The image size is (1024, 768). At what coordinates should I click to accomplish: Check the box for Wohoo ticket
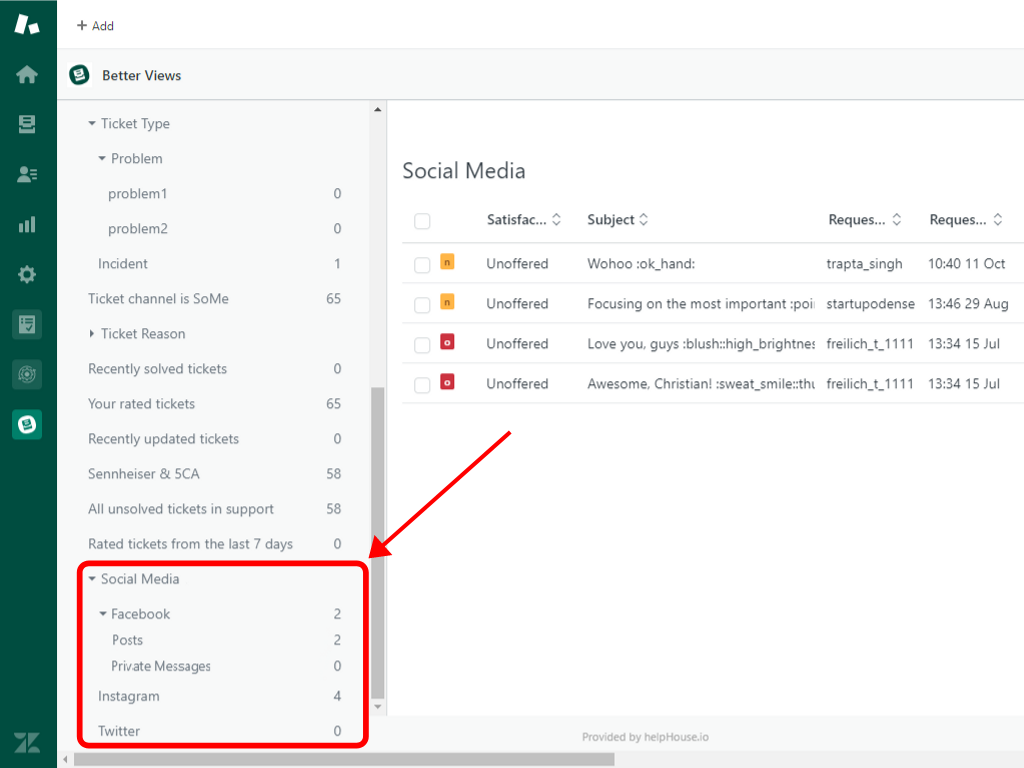click(422, 265)
